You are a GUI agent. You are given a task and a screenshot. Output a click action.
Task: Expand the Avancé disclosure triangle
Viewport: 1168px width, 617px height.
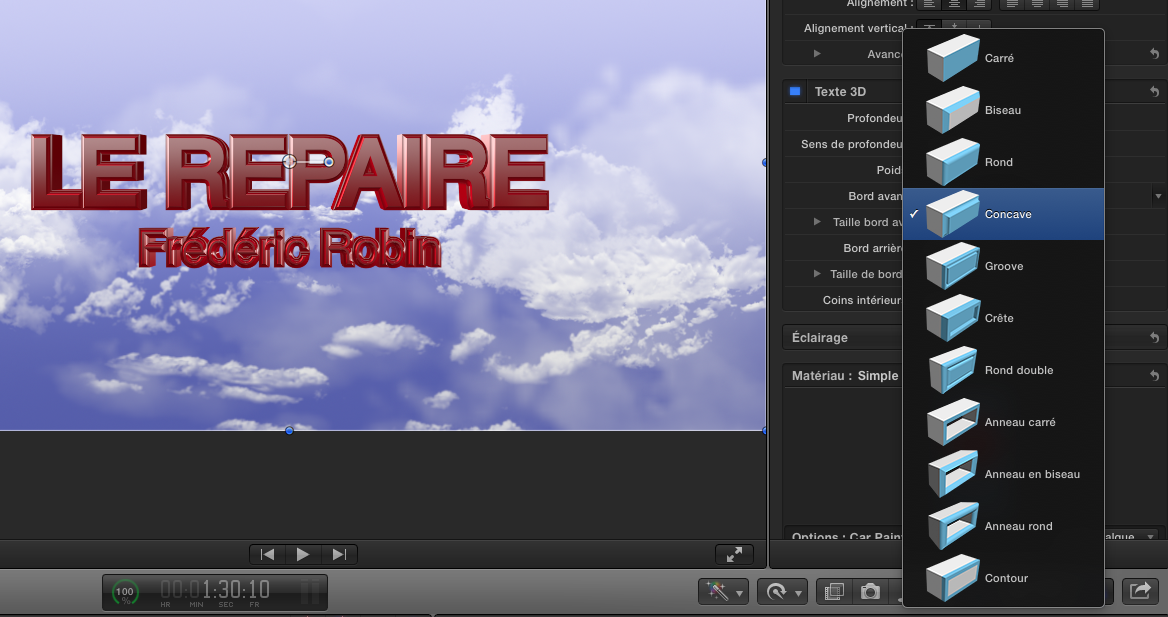pos(817,54)
